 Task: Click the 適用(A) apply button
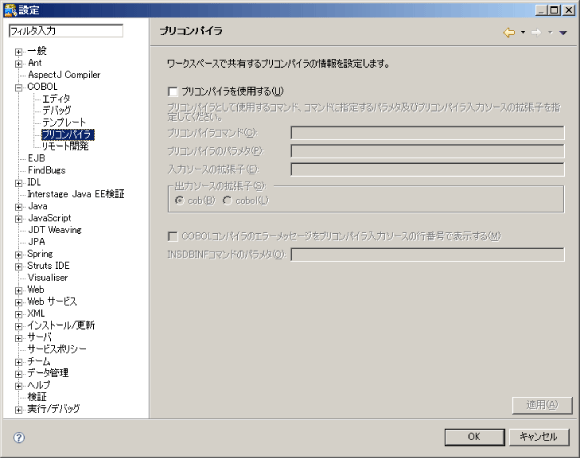pos(542,405)
